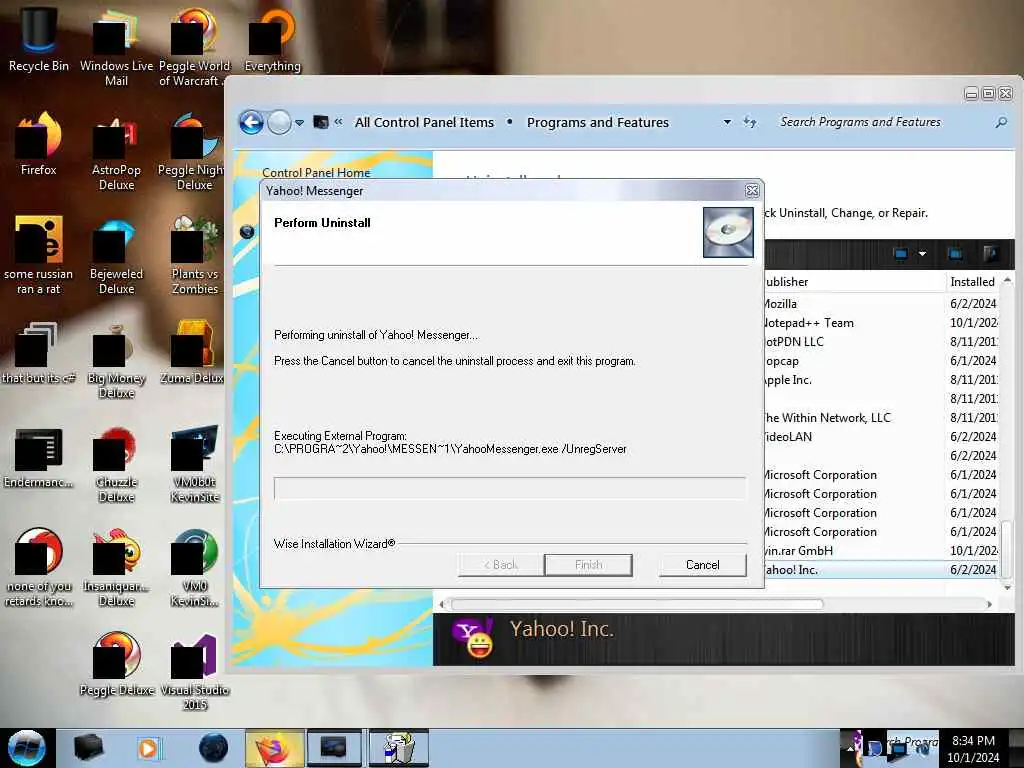This screenshot has height=768, width=1024.
Task: Click the disabled Finish button
Action: [588, 565]
